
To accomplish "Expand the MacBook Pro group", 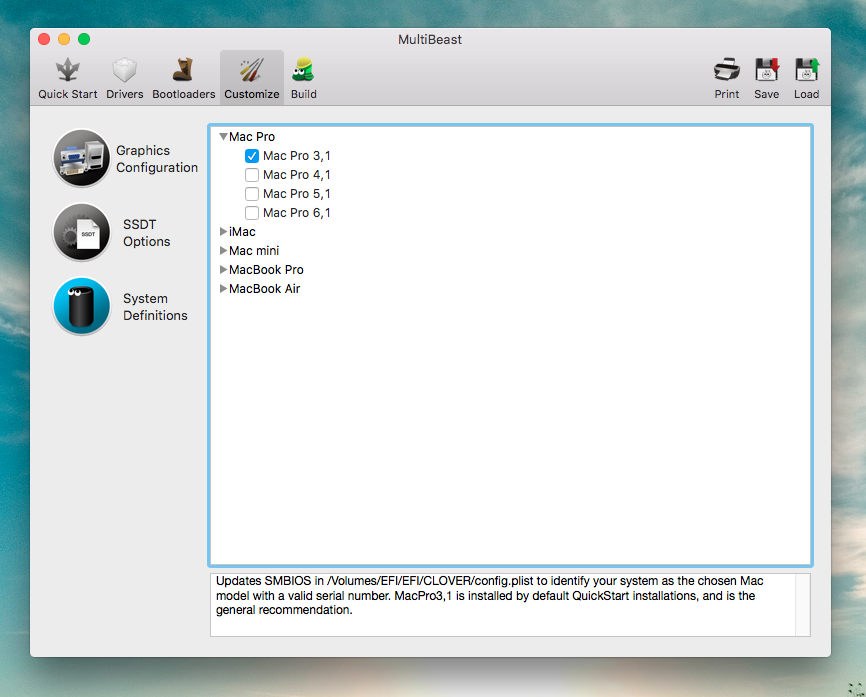I will (x=223, y=270).
